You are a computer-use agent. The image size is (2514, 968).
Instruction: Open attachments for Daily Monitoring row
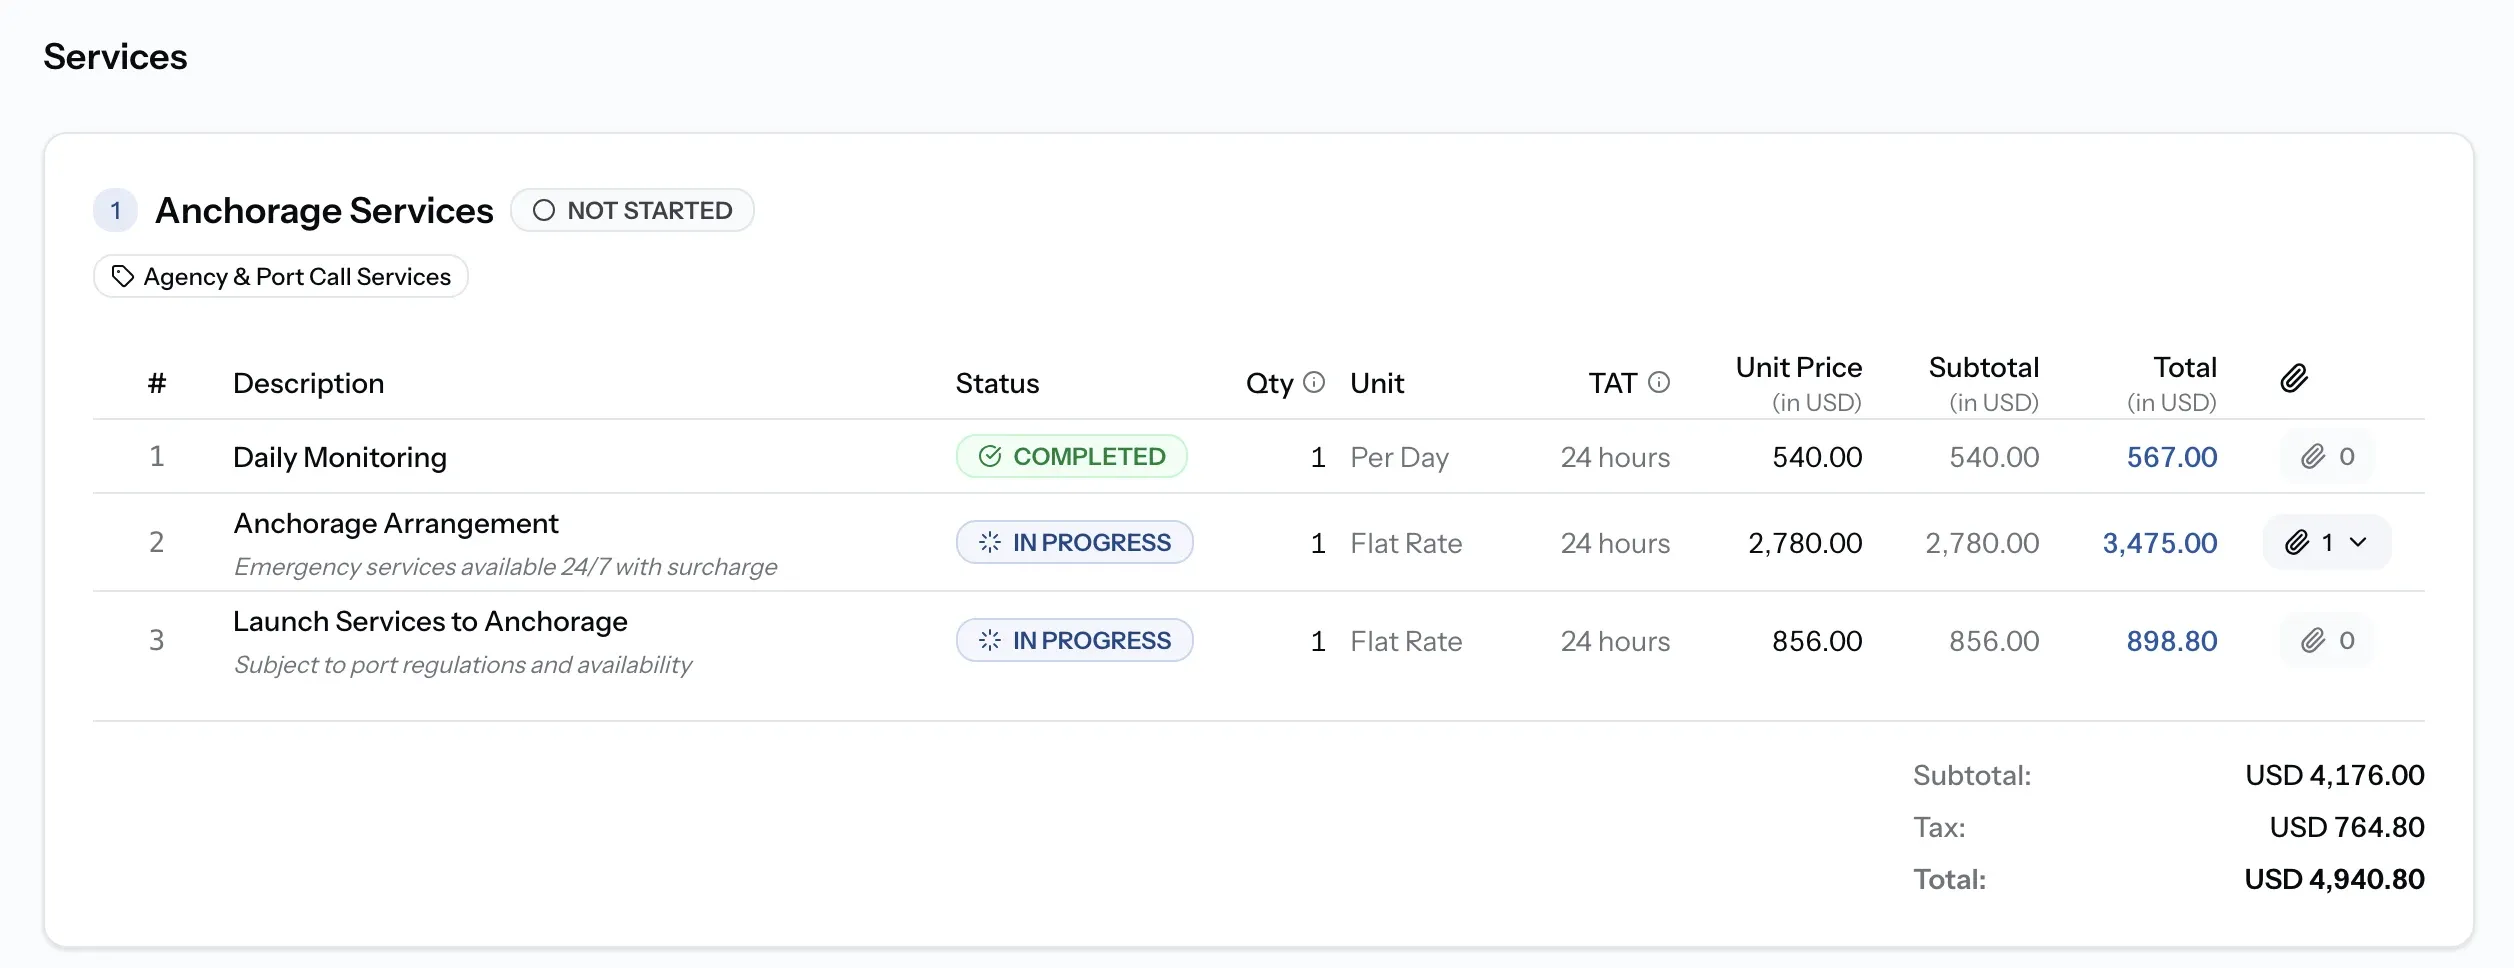tap(2327, 457)
